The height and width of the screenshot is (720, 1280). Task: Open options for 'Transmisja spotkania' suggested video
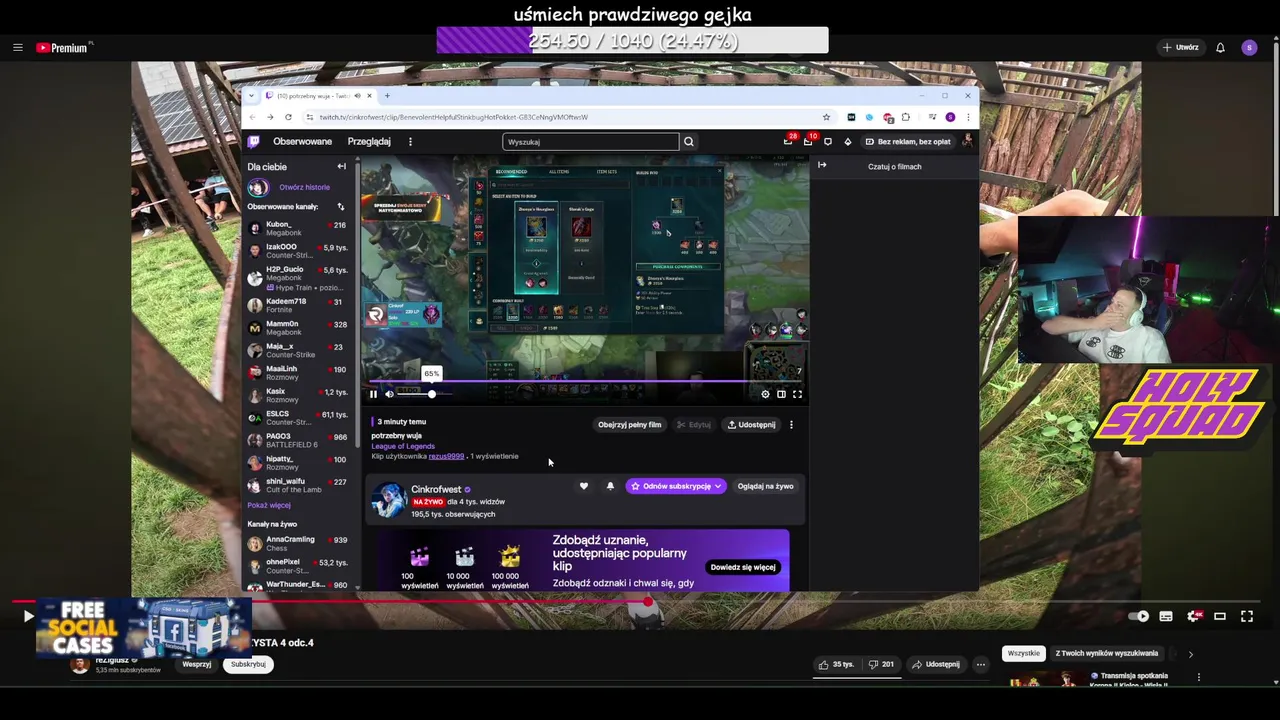click(1198, 677)
